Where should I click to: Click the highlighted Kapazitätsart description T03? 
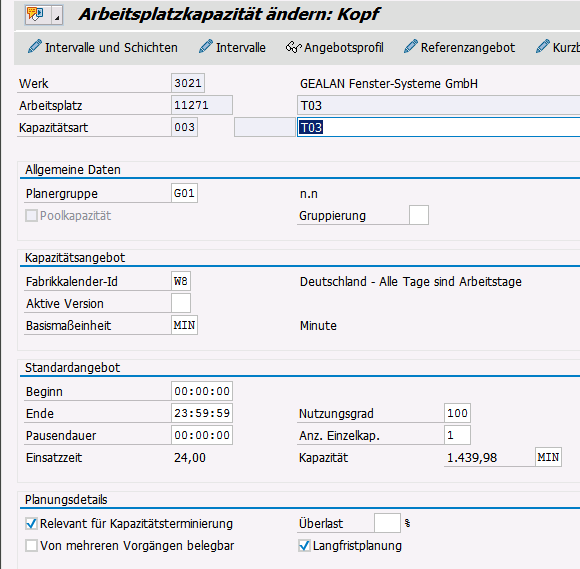click(x=438, y=127)
